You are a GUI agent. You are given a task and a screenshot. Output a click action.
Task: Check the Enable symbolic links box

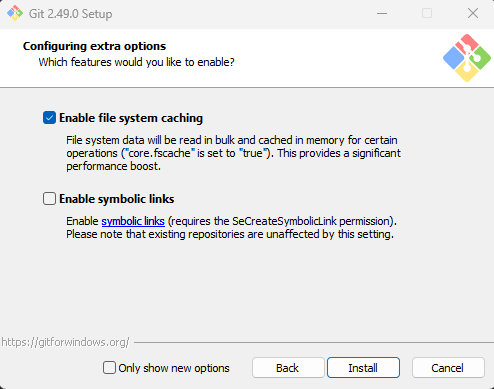tap(49, 199)
